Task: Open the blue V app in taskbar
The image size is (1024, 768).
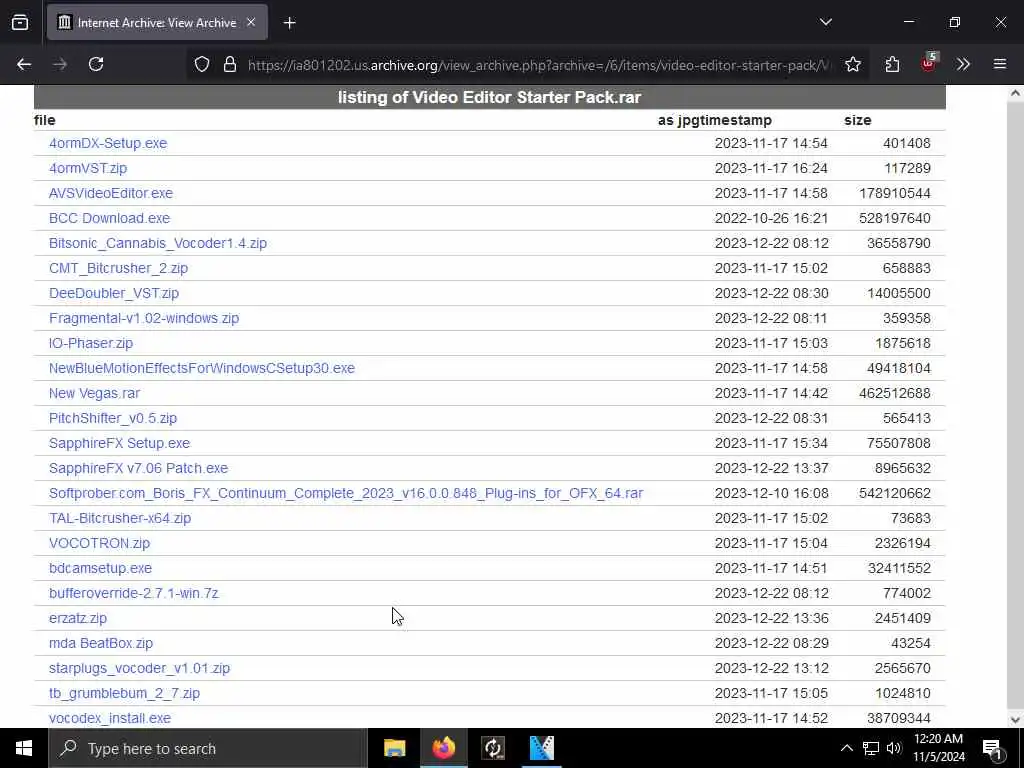Action: (541, 748)
